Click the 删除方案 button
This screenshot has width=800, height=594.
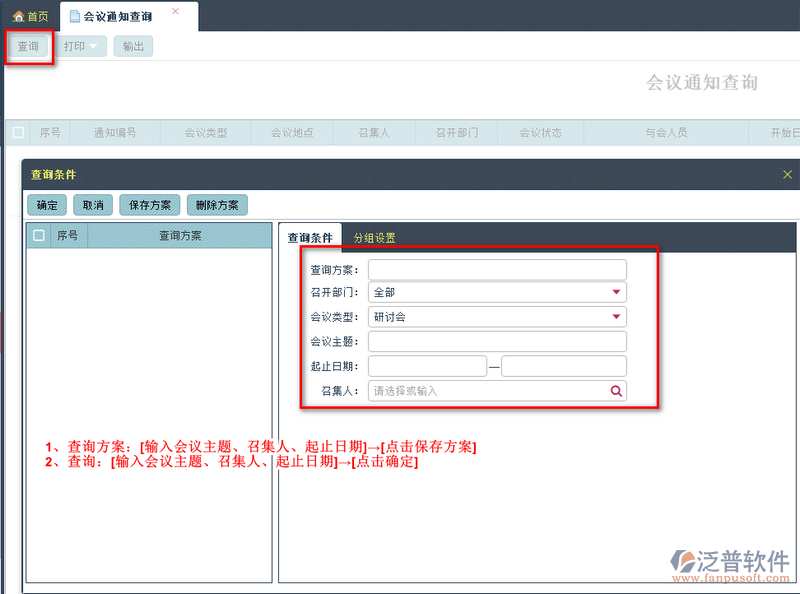(216, 205)
